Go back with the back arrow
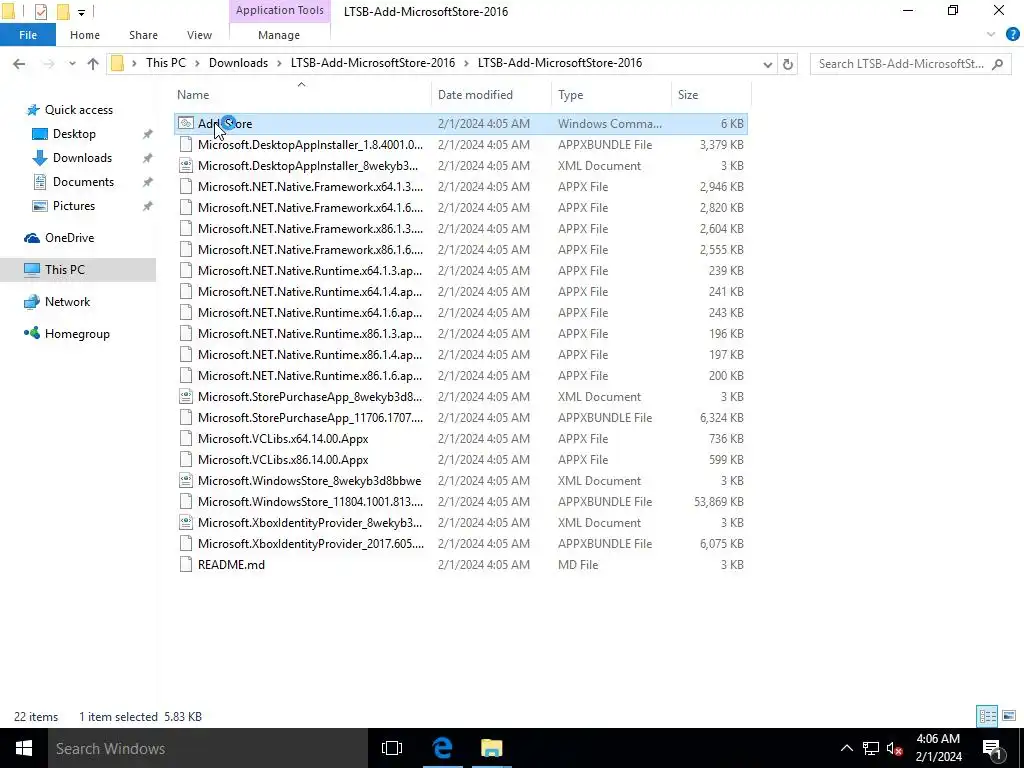This screenshot has height=768, width=1024. (19, 63)
